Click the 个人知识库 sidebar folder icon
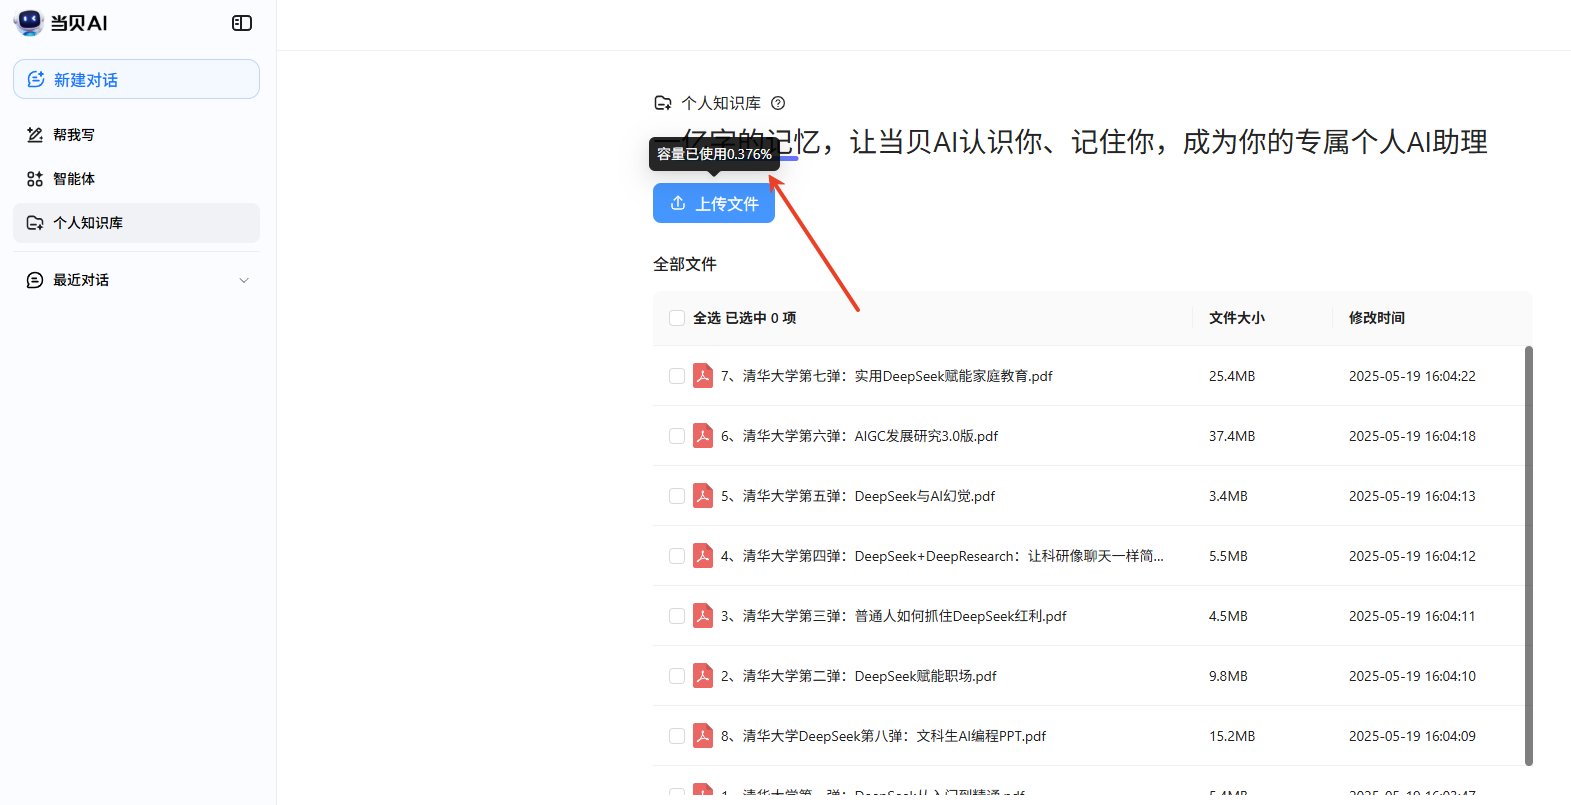 [35, 223]
